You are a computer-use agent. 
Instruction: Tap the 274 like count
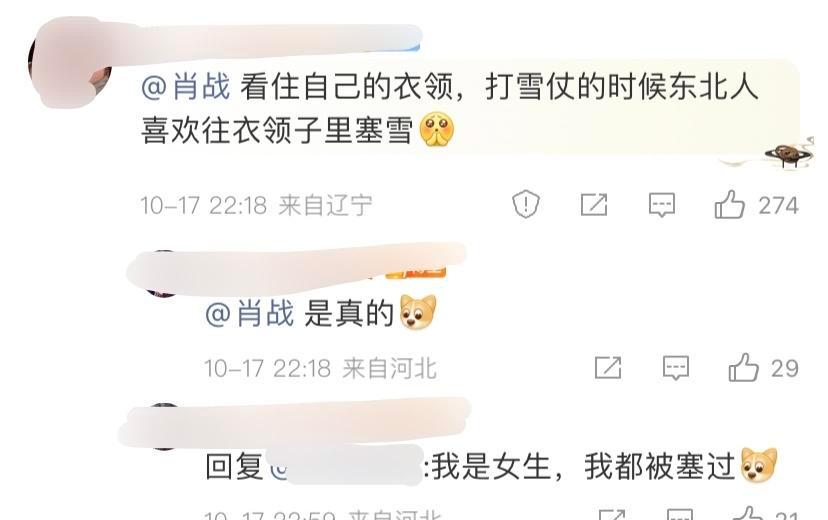[778, 205]
